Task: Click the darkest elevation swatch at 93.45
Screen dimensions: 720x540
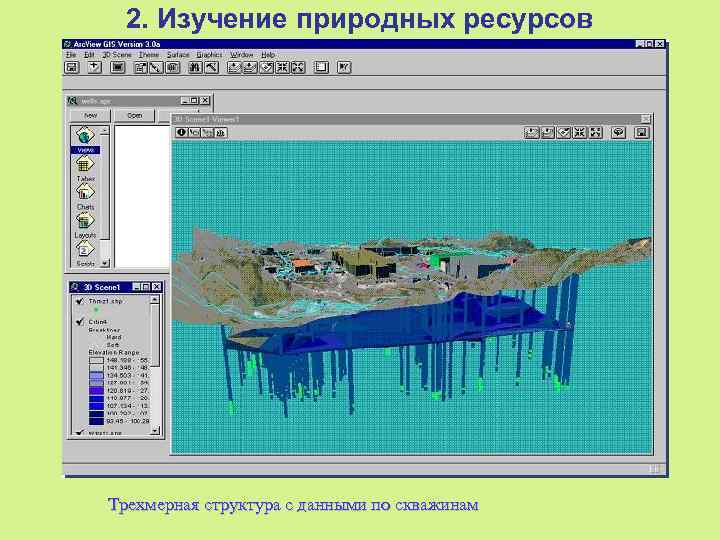Action: (96, 421)
